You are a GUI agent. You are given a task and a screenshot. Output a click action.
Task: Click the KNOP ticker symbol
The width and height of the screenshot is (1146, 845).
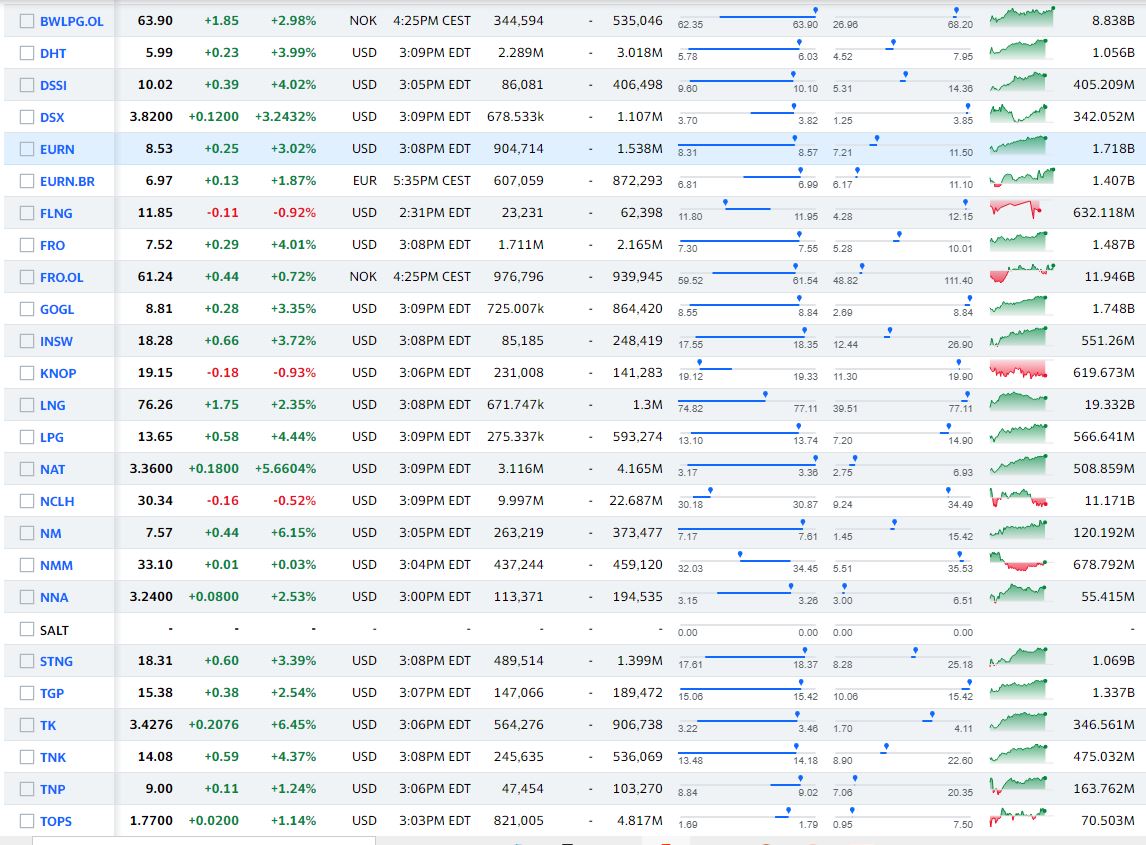point(58,373)
